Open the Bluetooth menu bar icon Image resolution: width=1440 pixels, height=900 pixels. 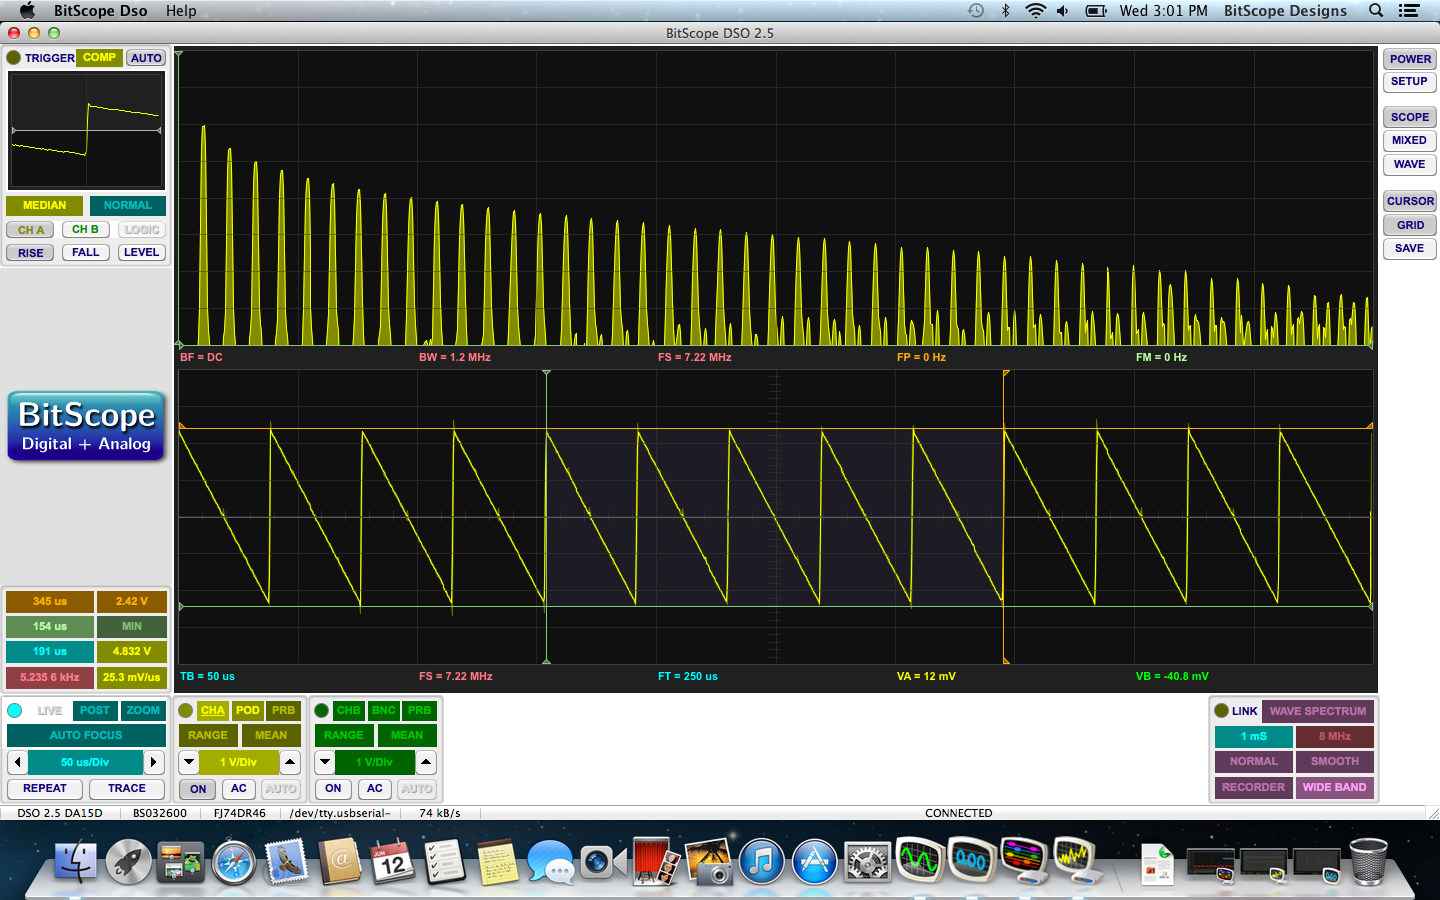1006,10
